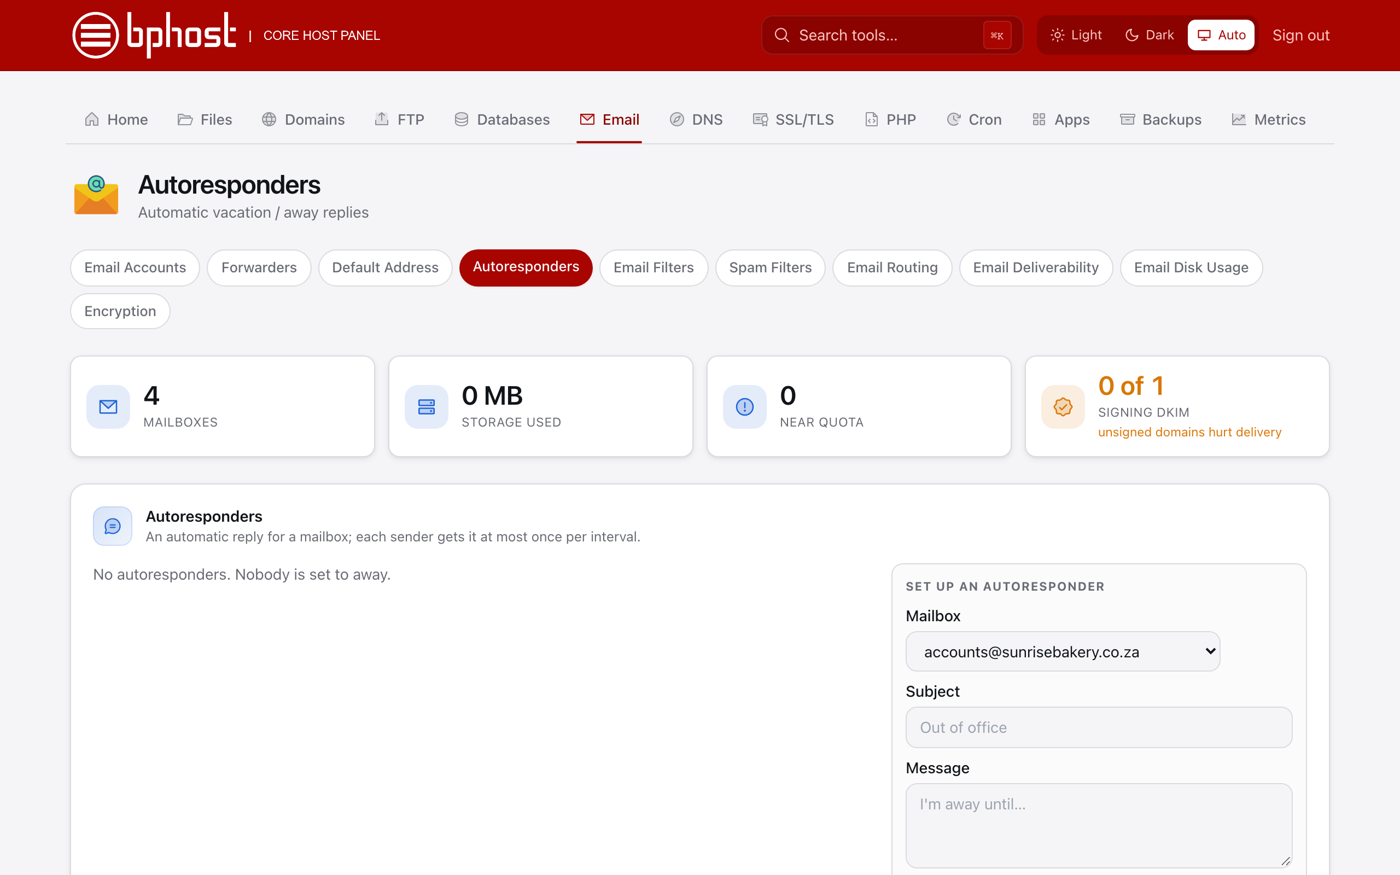Click the Cron clock icon
The width and height of the screenshot is (1400, 875).
[953, 119]
